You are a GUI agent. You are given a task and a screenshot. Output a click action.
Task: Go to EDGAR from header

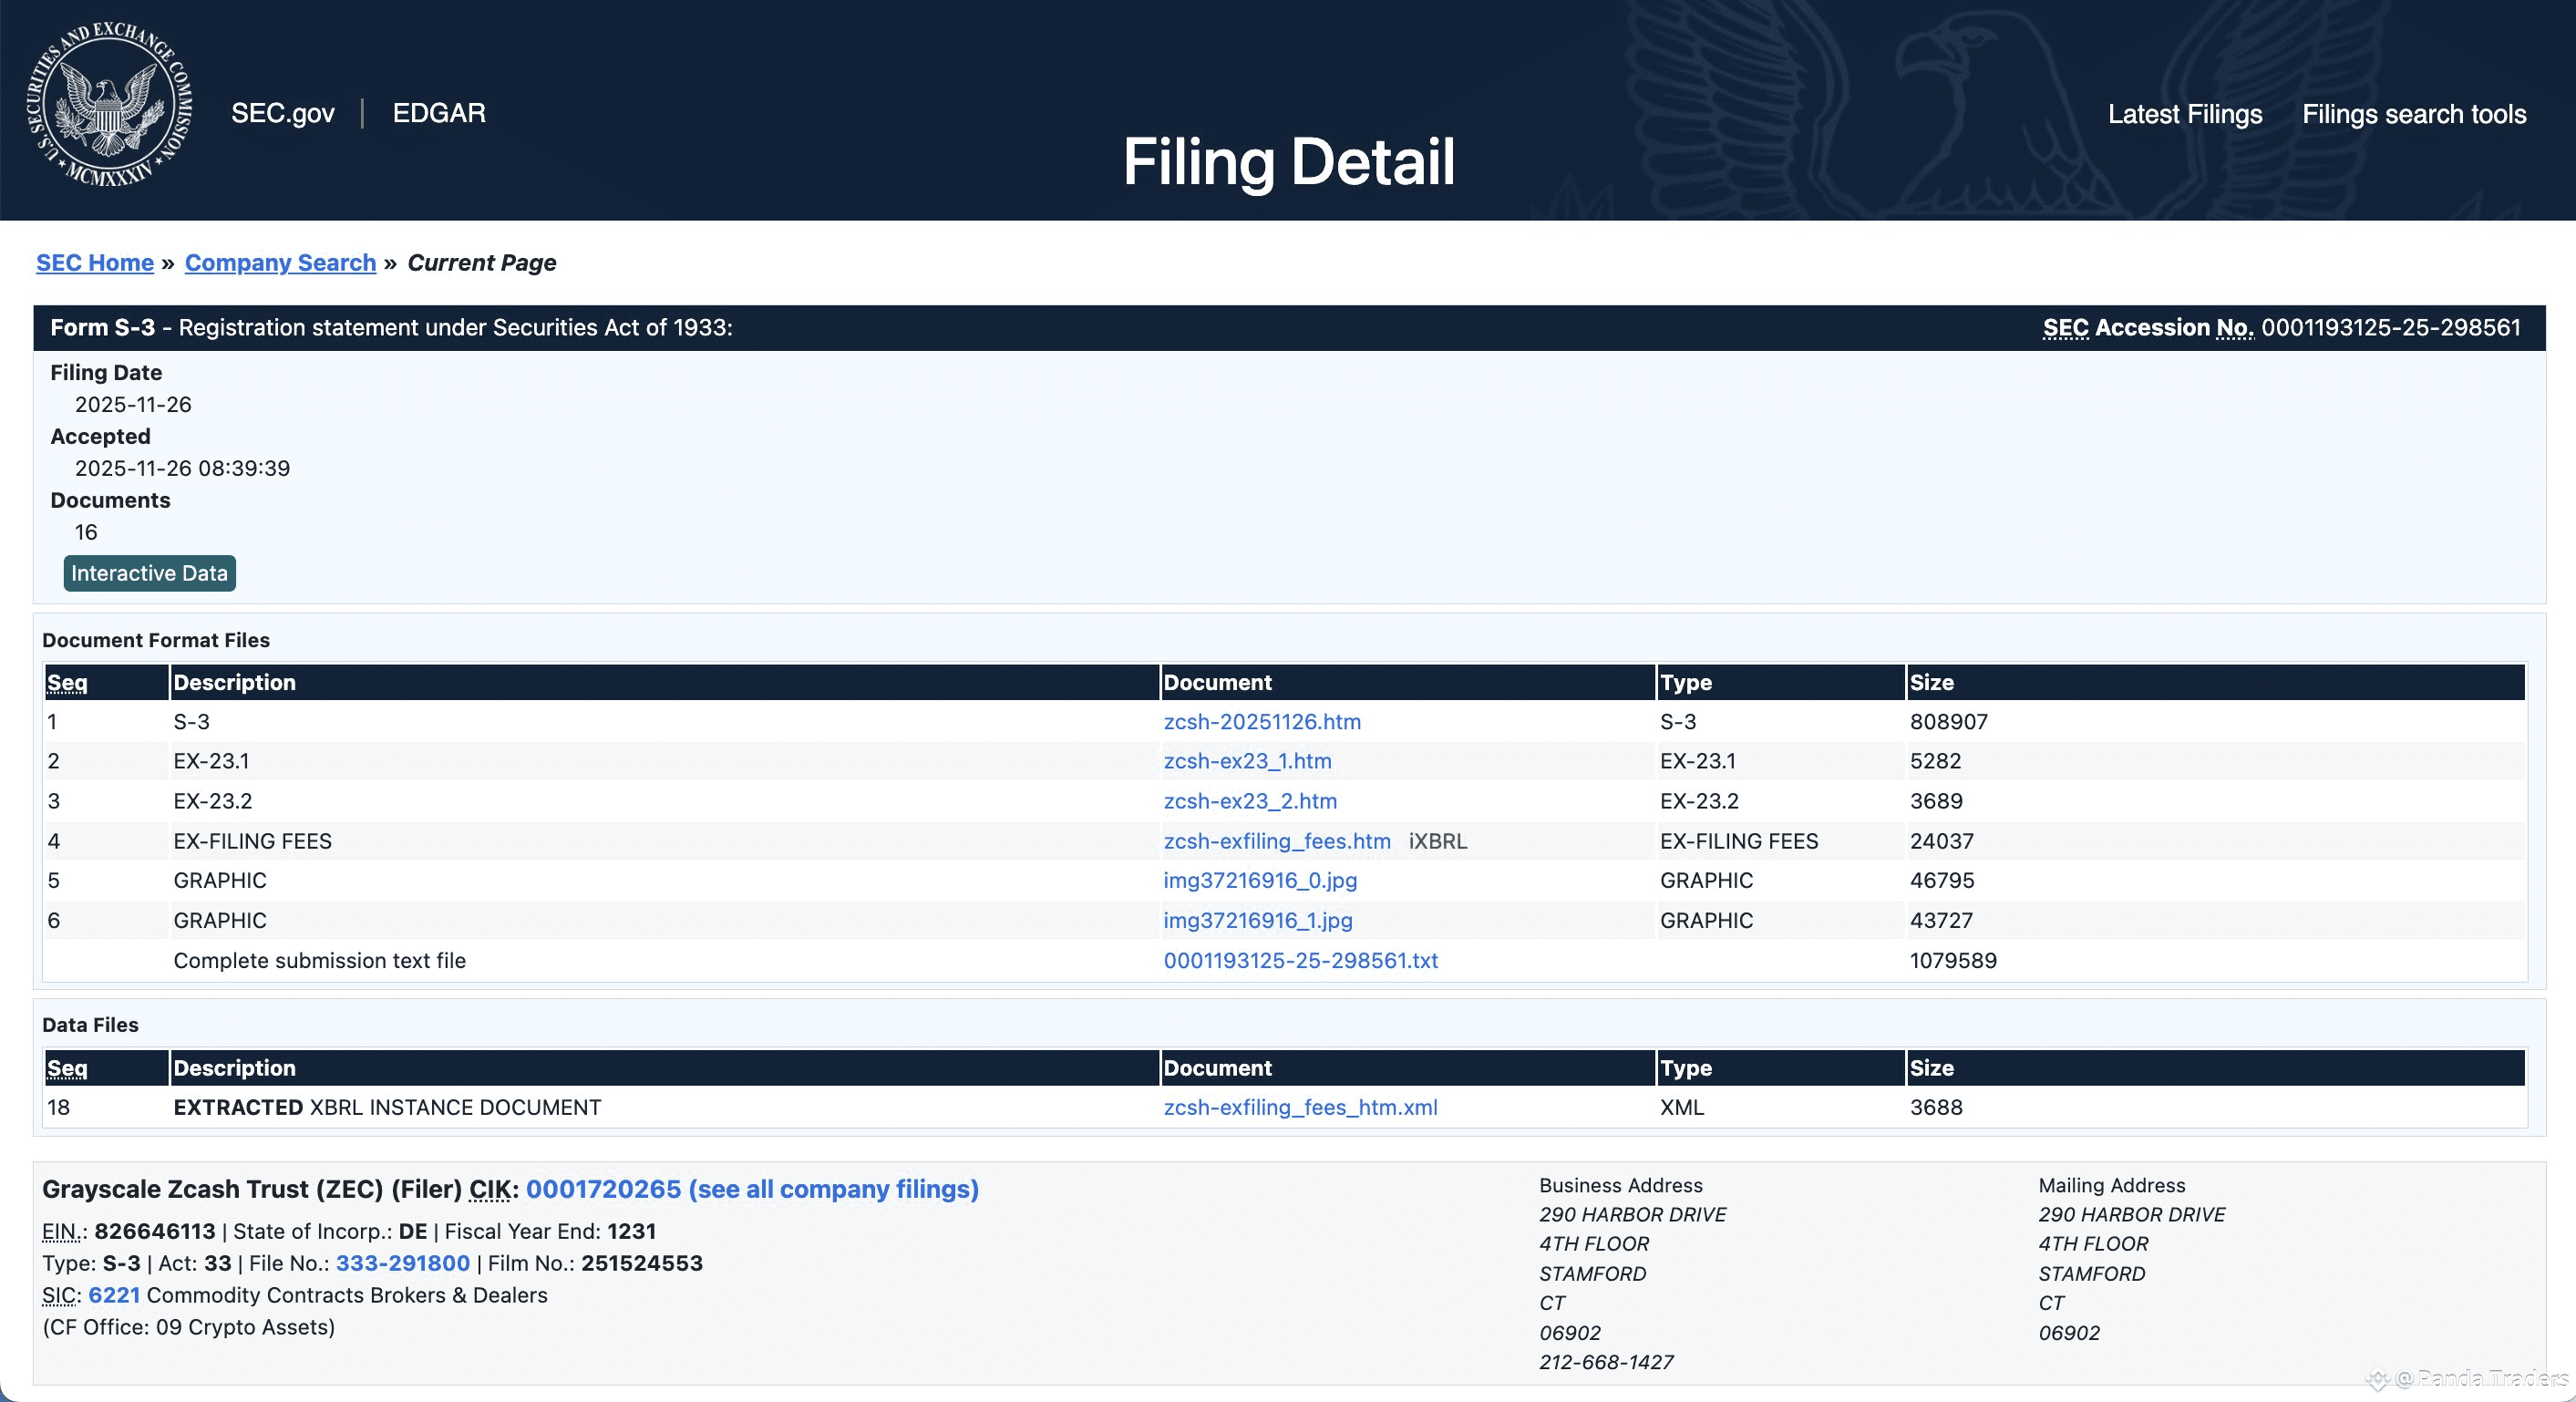point(439,113)
